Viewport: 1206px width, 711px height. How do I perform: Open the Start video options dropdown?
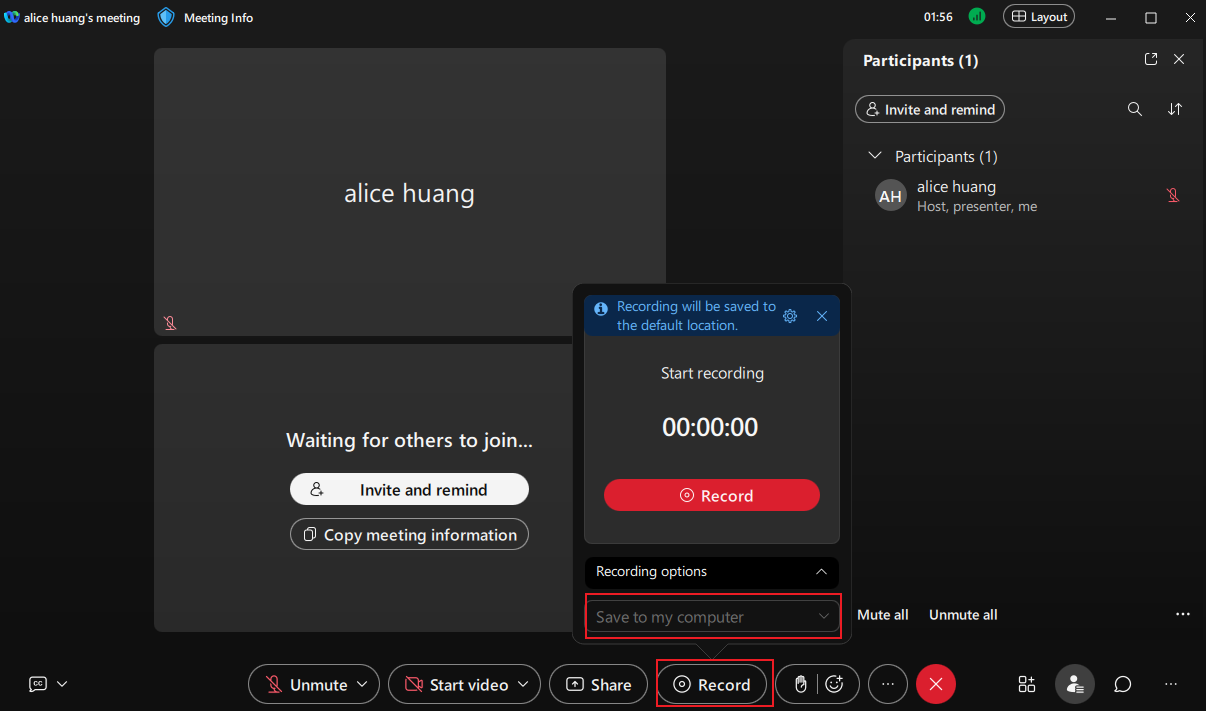(523, 684)
